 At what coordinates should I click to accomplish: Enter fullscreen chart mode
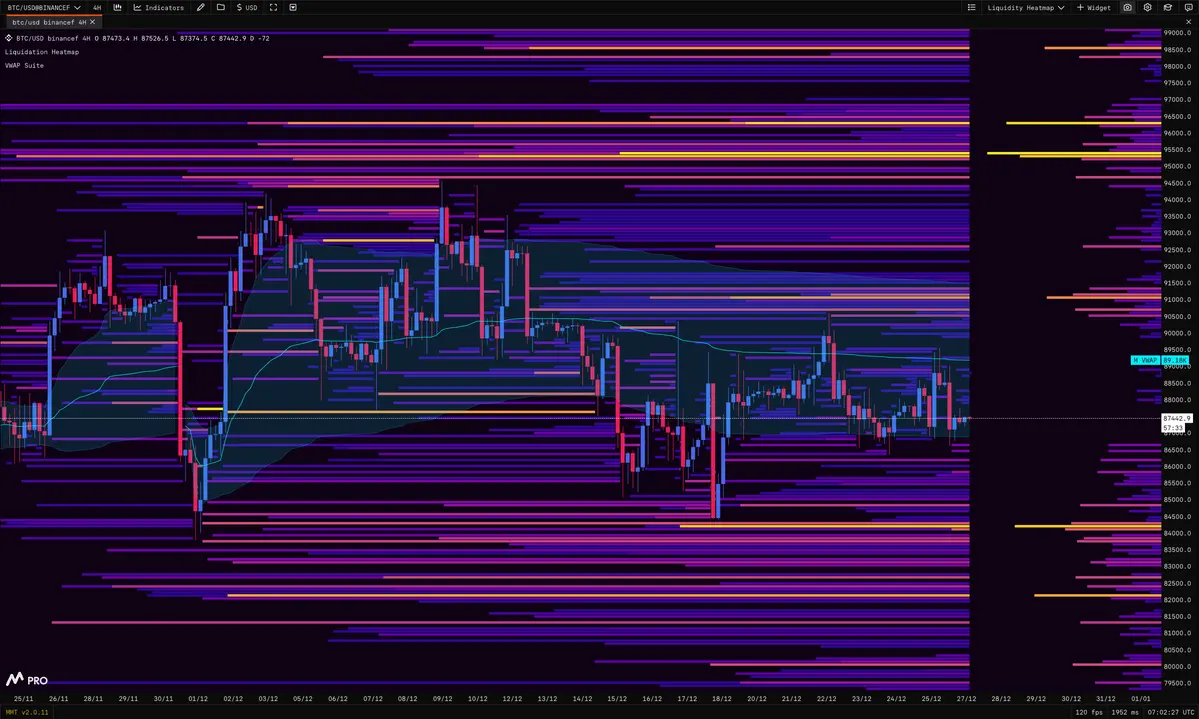click(273, 8)
